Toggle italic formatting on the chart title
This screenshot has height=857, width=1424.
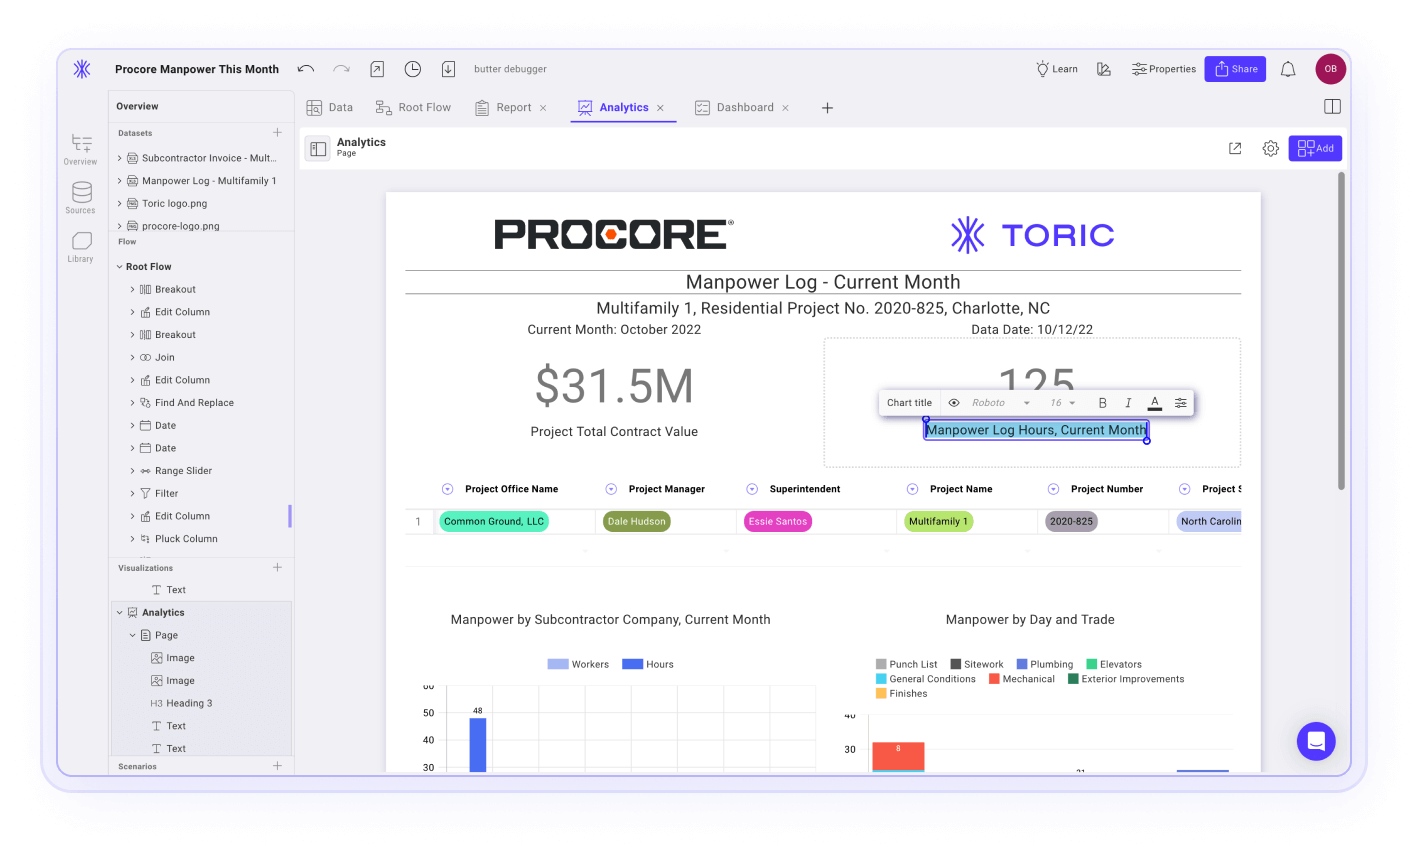pos(1128,402)
